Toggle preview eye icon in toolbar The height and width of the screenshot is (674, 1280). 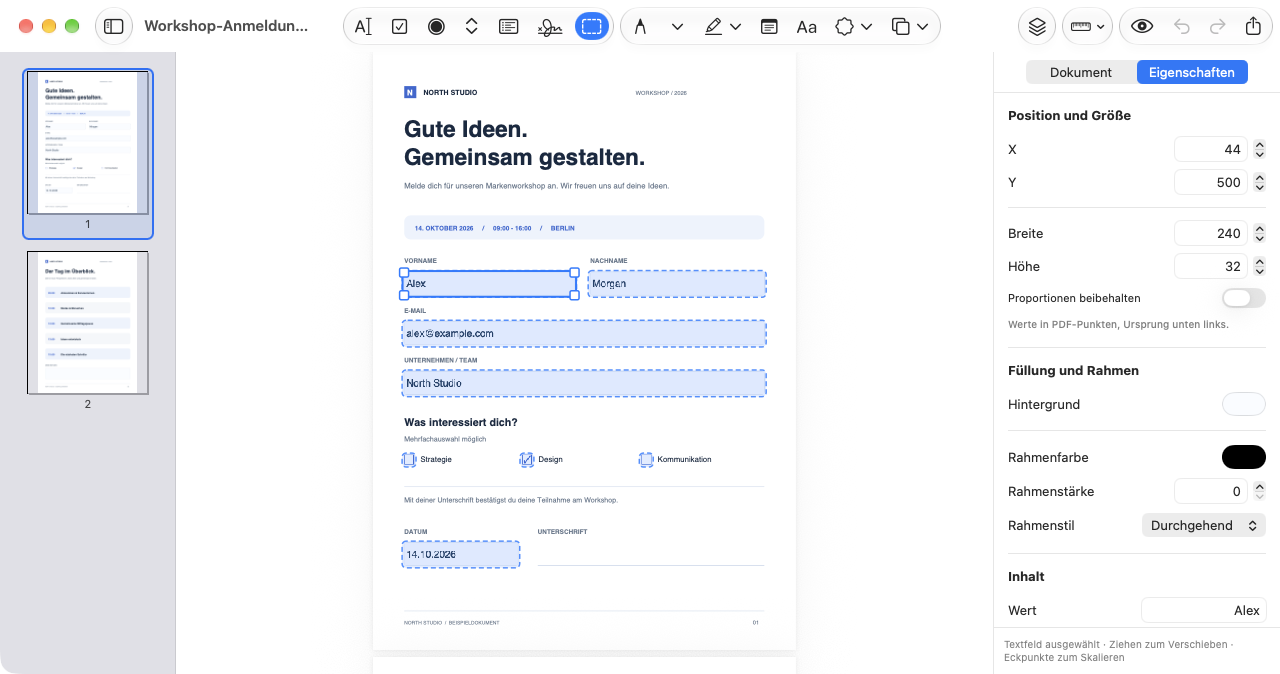coord(1142,27)
